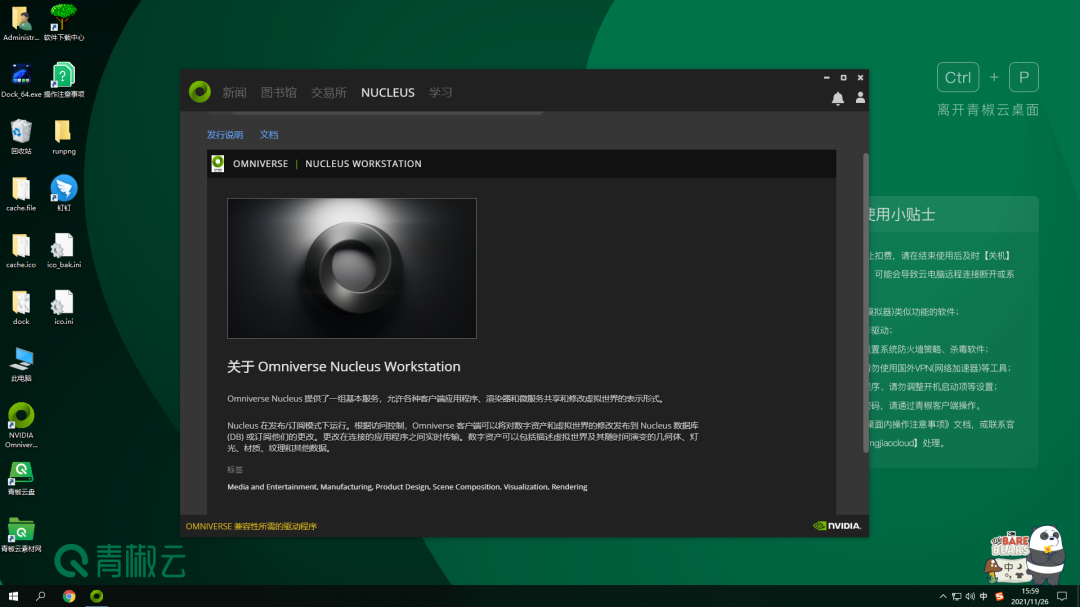Open the 文档 link
This screenshot has height=607, width=1080.
point(269,134)
